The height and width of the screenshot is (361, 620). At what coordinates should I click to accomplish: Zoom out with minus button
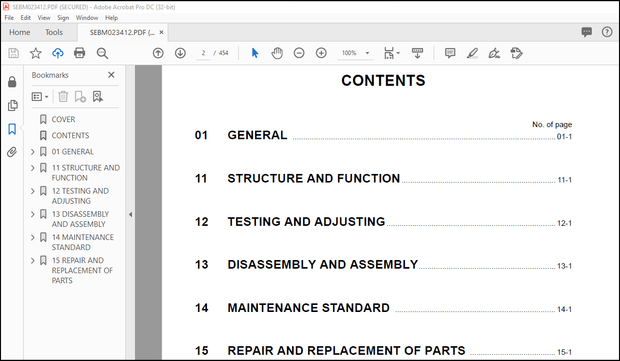[299, 53]
